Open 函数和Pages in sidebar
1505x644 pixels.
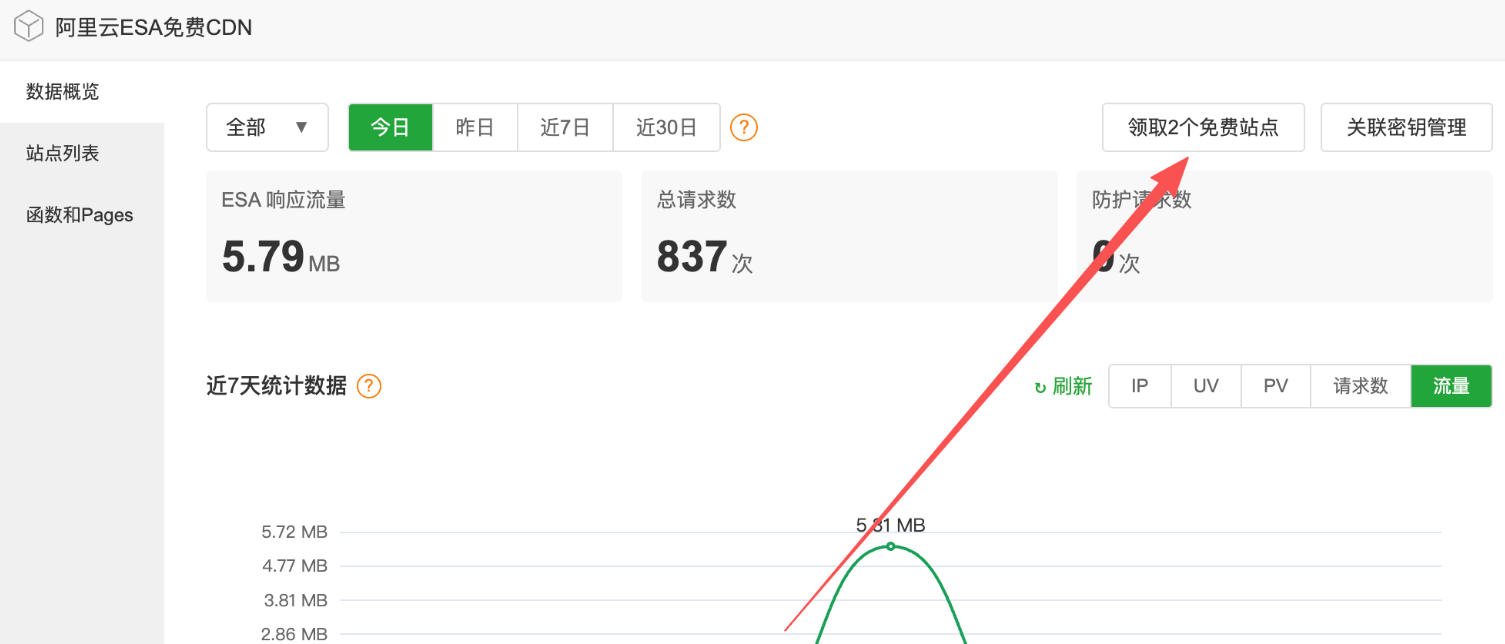coord(82,215)
